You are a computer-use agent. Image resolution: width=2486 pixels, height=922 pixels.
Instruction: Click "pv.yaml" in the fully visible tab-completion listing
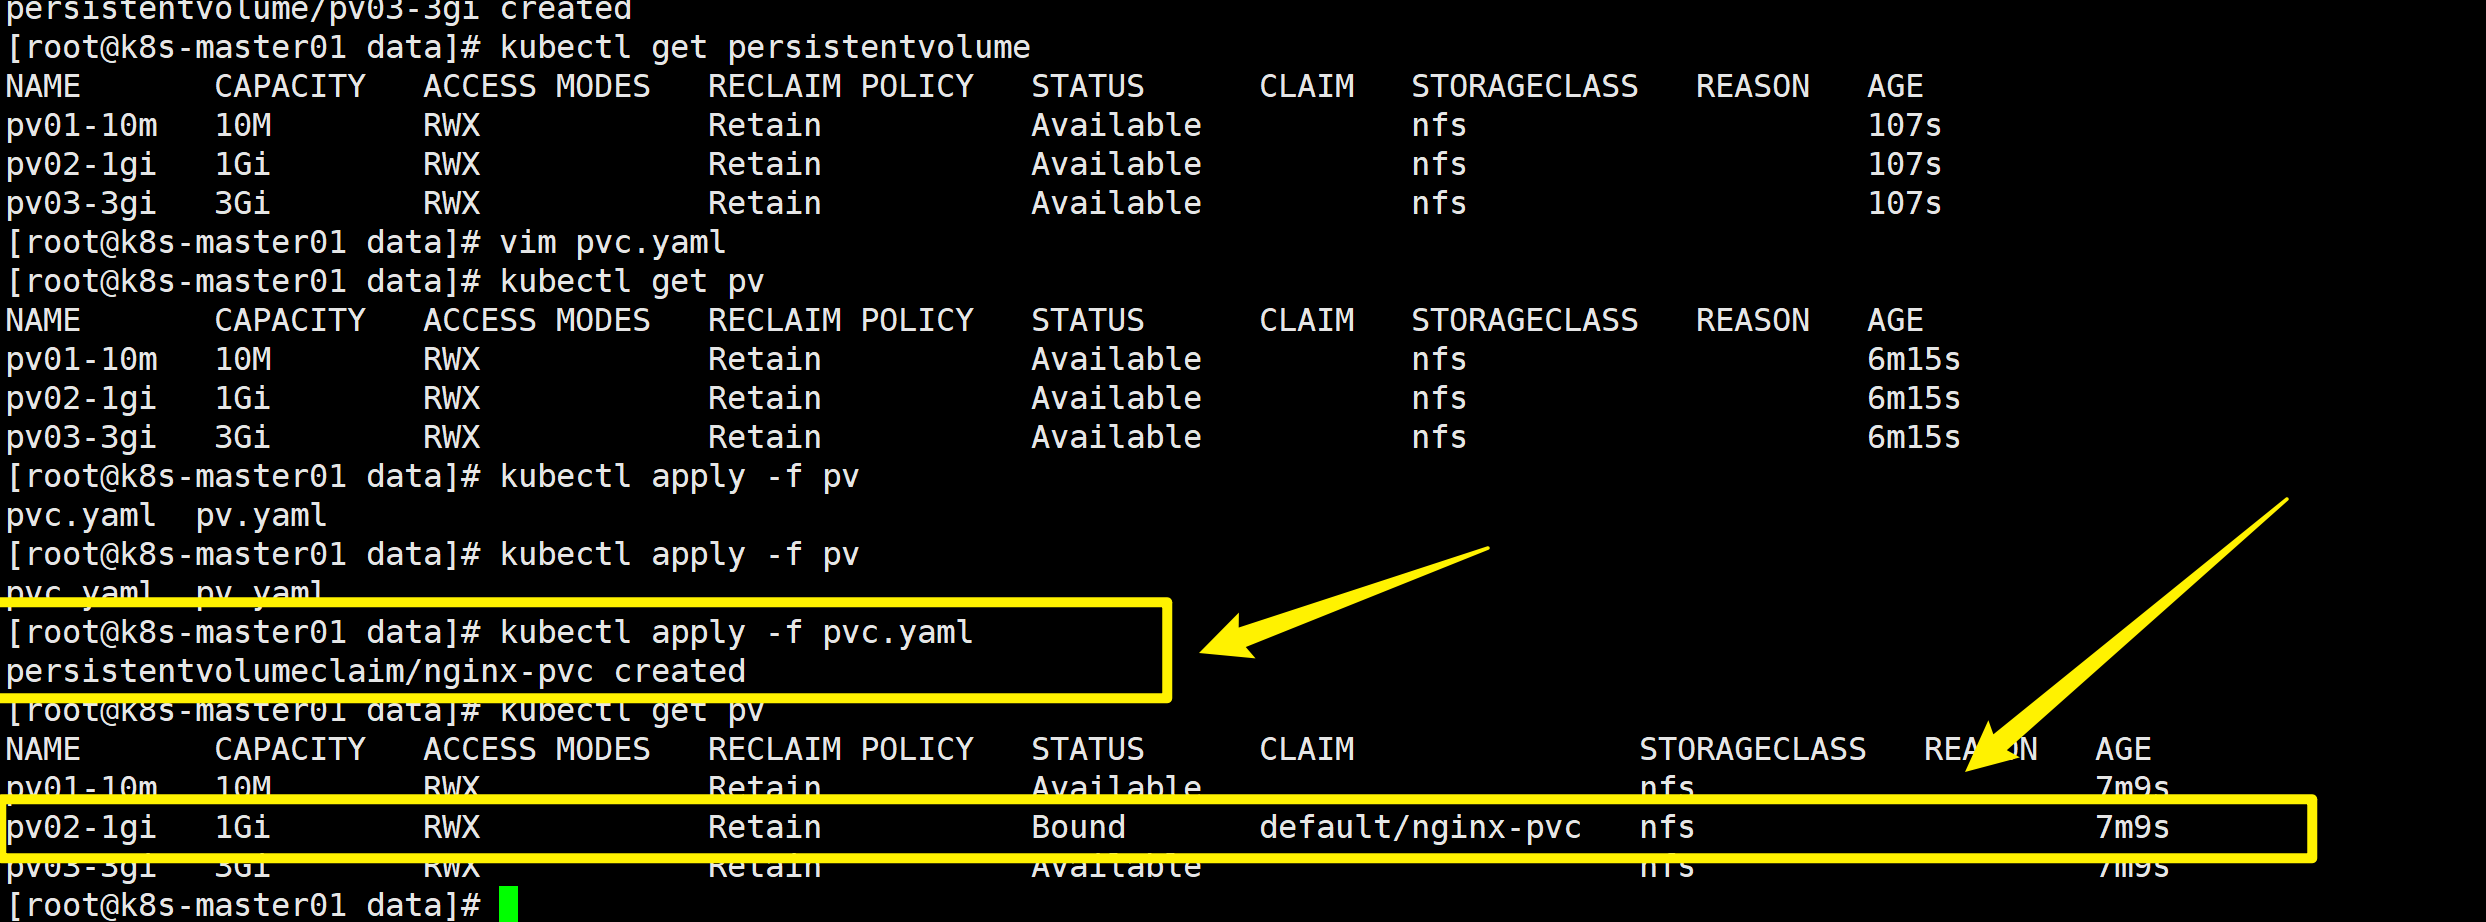click(262, 516)
